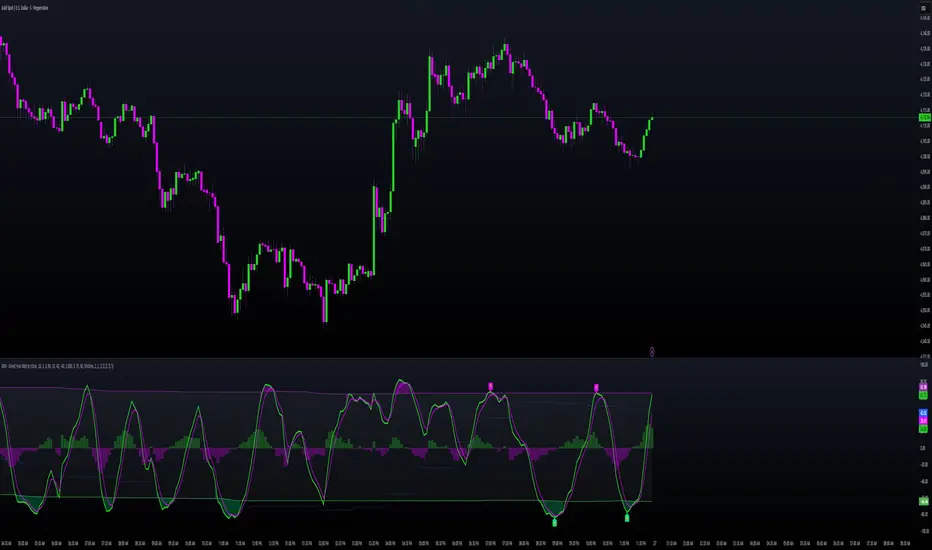Click the chart symbol title at top left

click(x=24, y=8)
